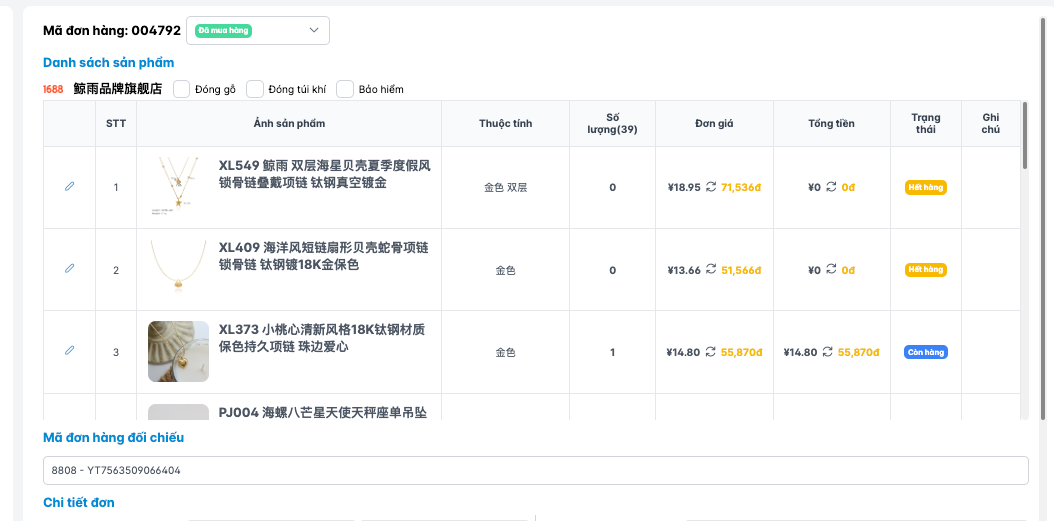The height and width of the screenshot is (521, 1054).
Task: Click total amount refresh icon in row 1
Action: pyautogui.click(x=831, y=187)
